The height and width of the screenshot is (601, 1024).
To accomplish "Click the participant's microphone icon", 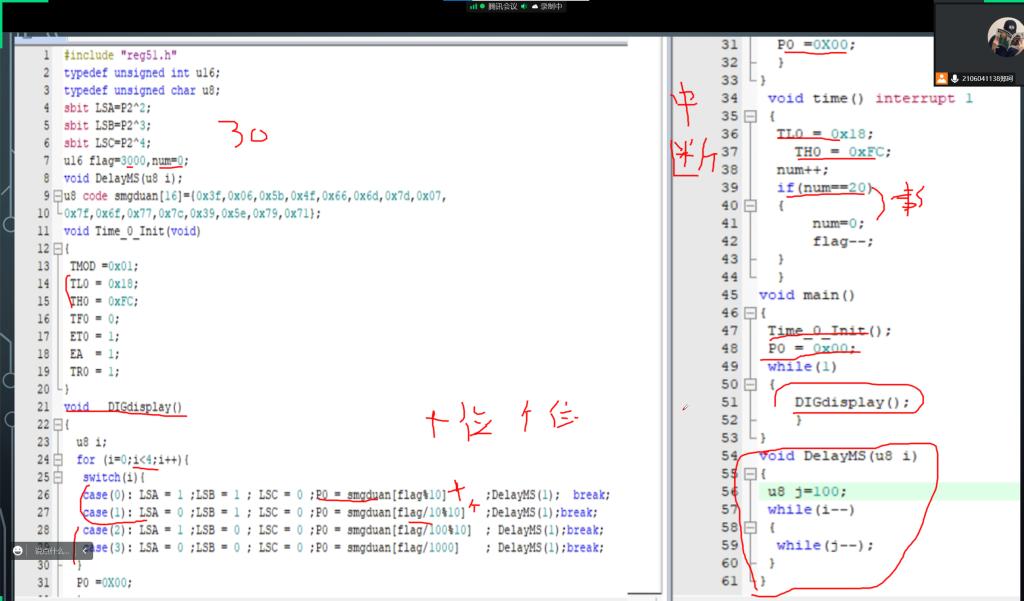I will [x=955, y=77].
